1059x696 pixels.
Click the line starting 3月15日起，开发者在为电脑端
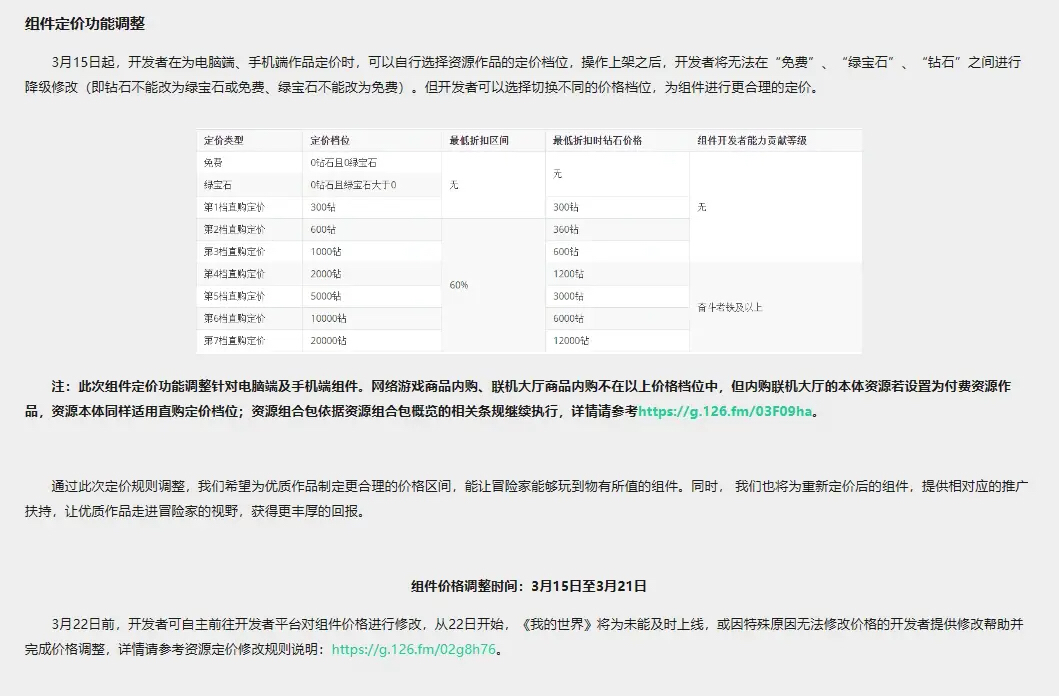536,62
